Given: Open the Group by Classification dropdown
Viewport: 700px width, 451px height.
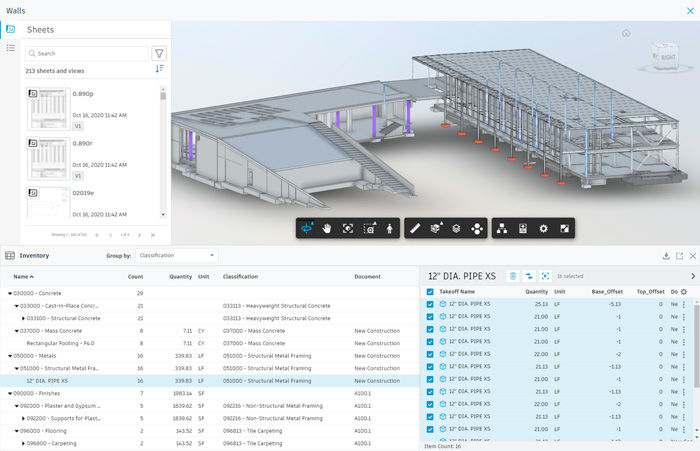Looking at the screenshot, I should coord(178,256).
